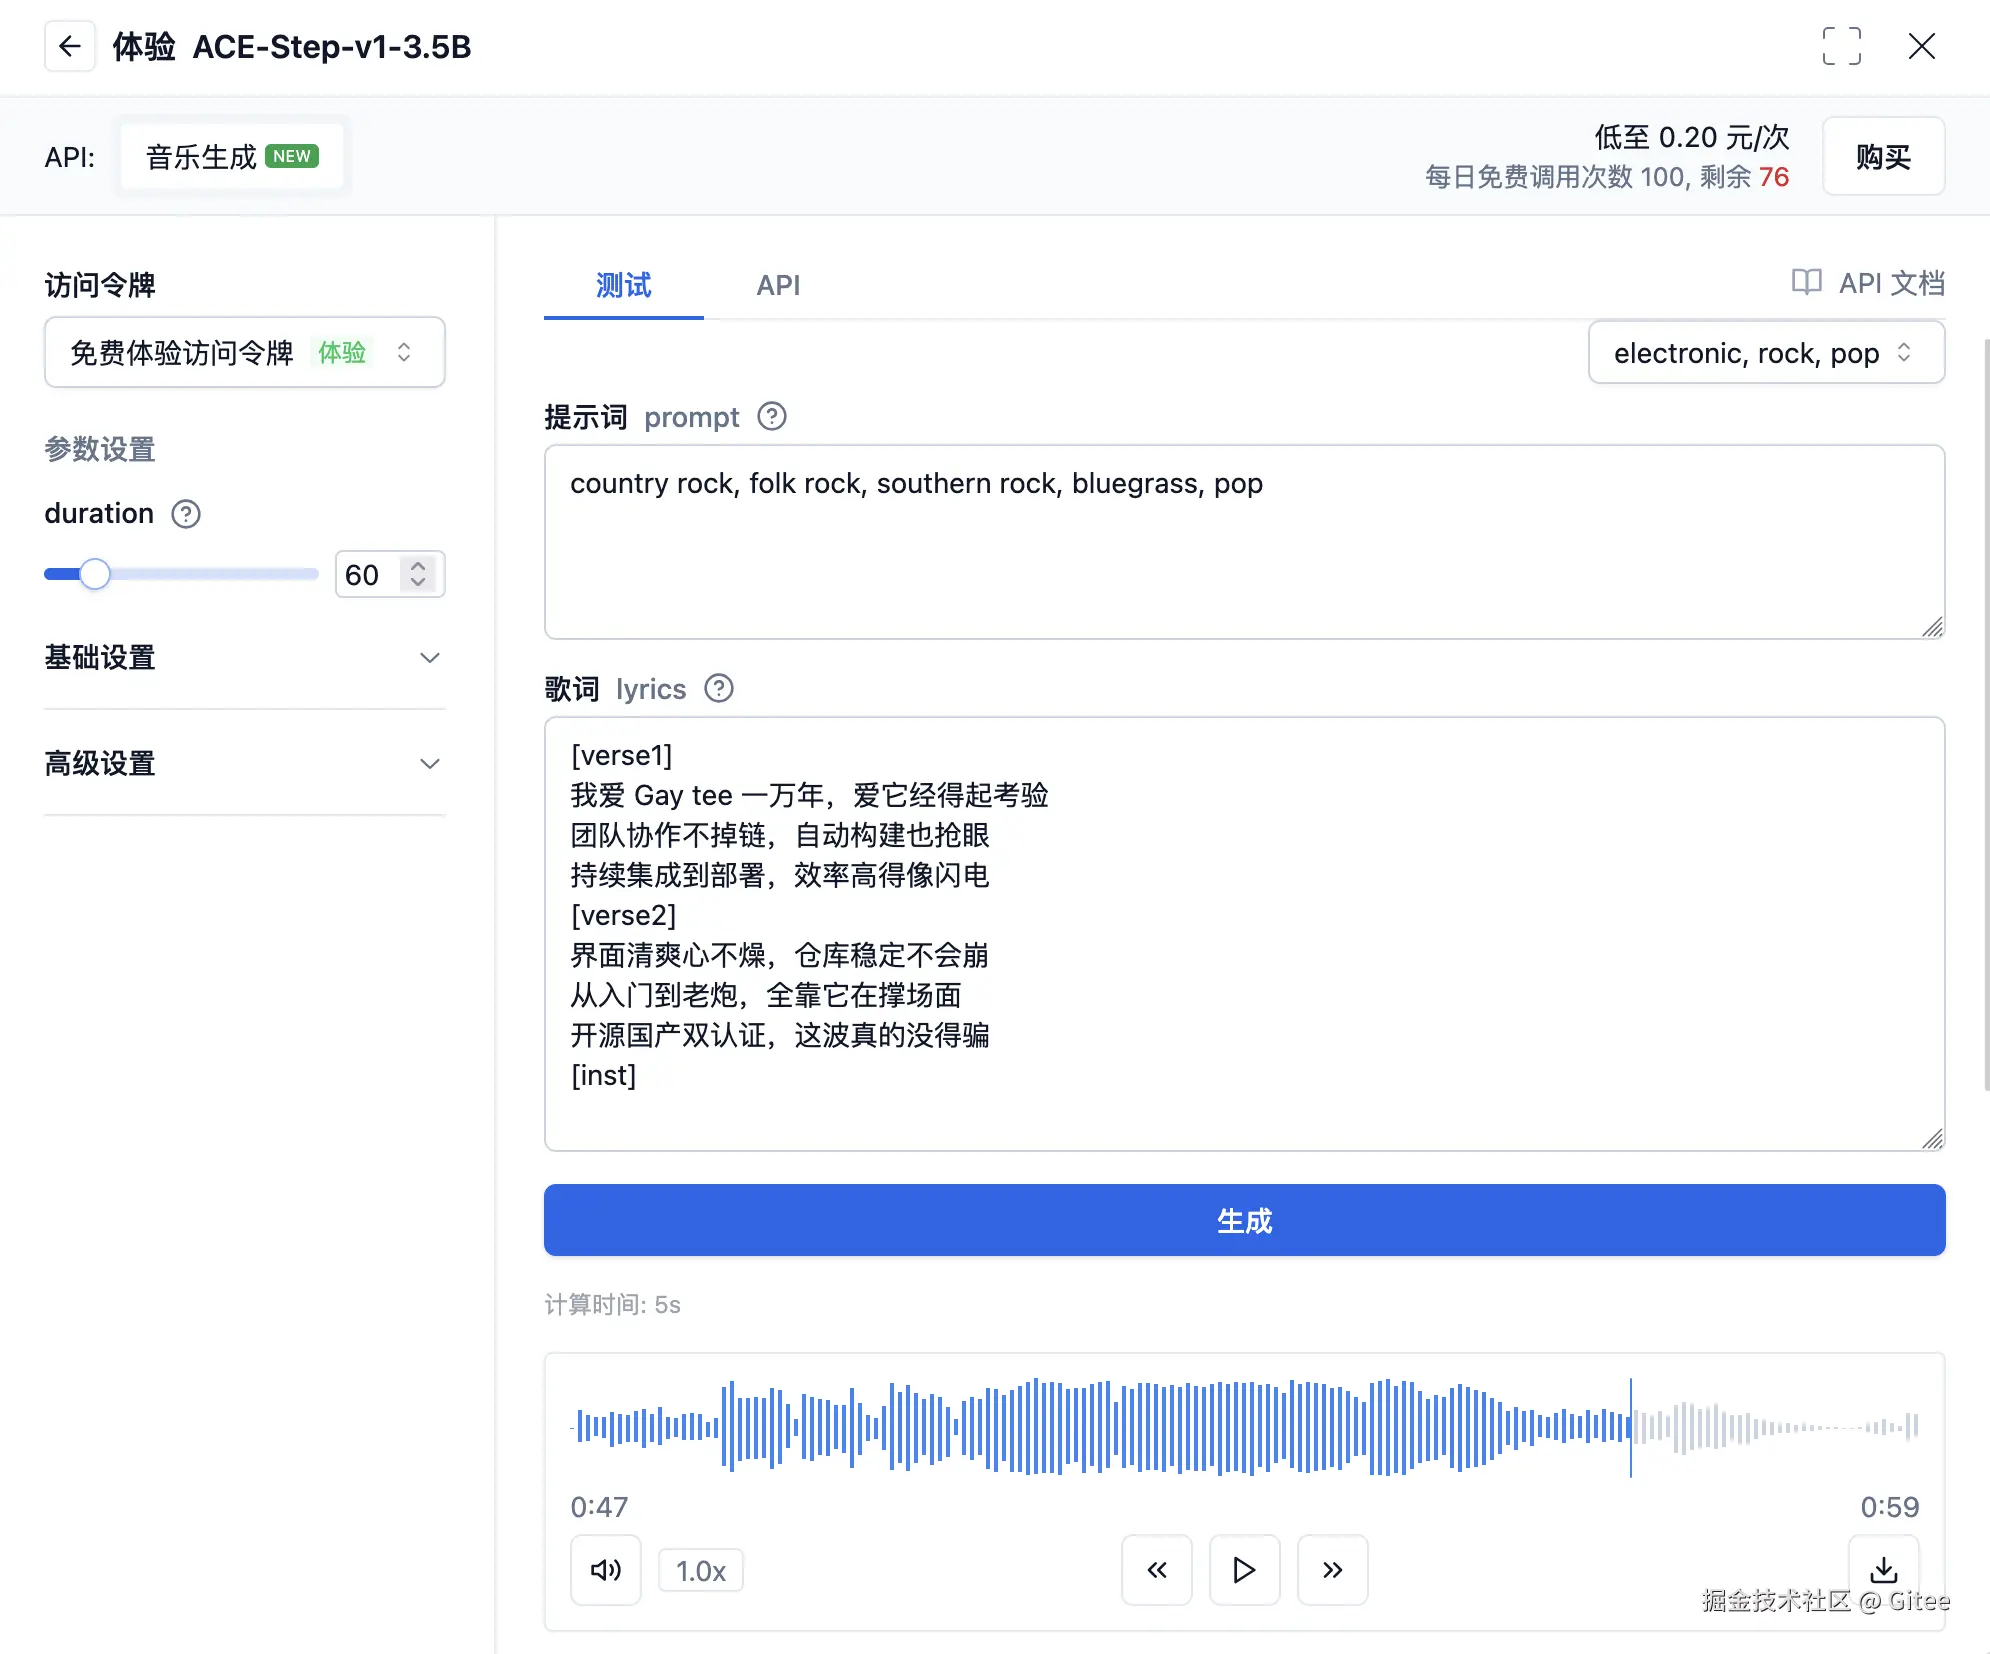Skip forward in the audio
This screenshot has width=1990, height=1654.
tap(1332, 1570)
